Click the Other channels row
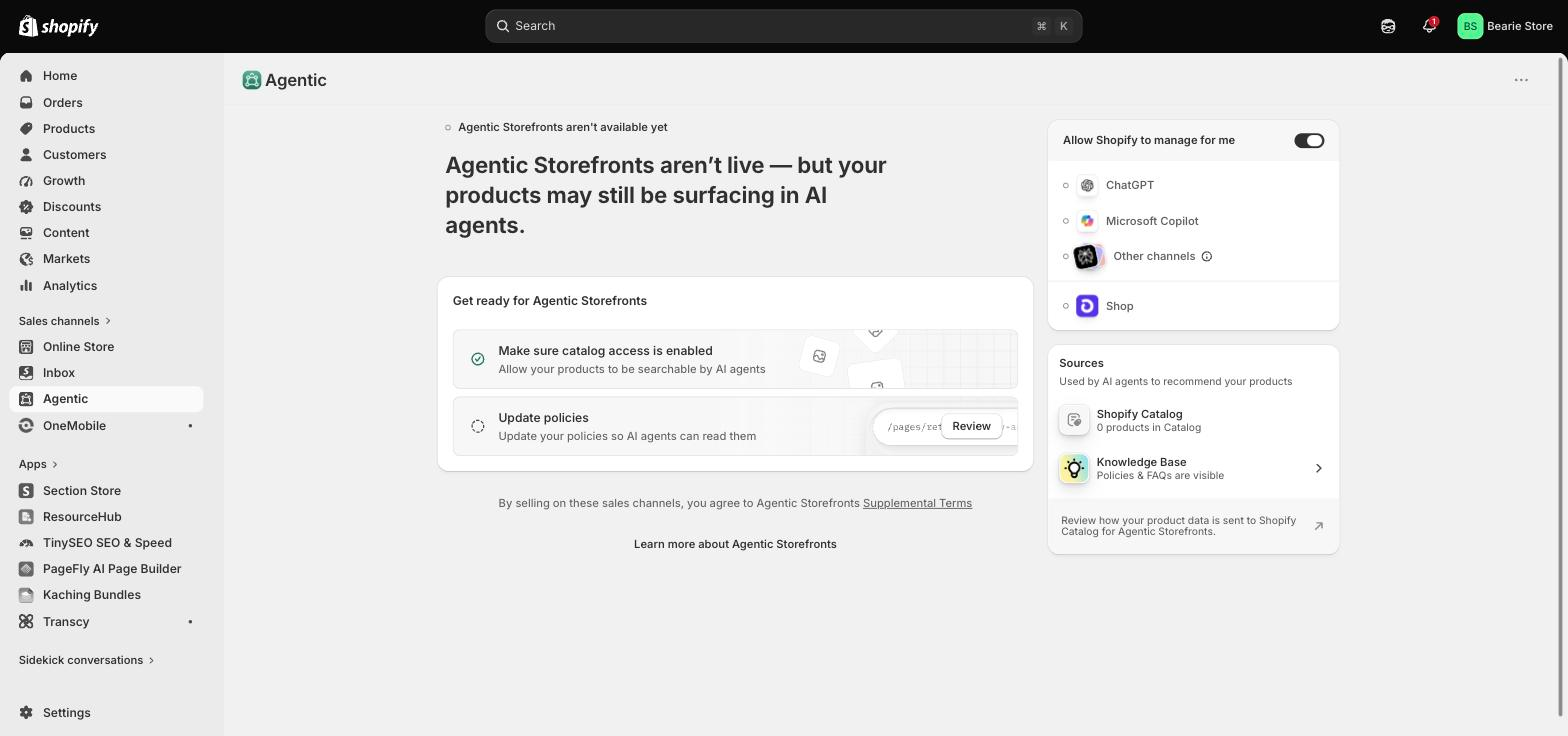1568x736 pixels. [1193, 257]
